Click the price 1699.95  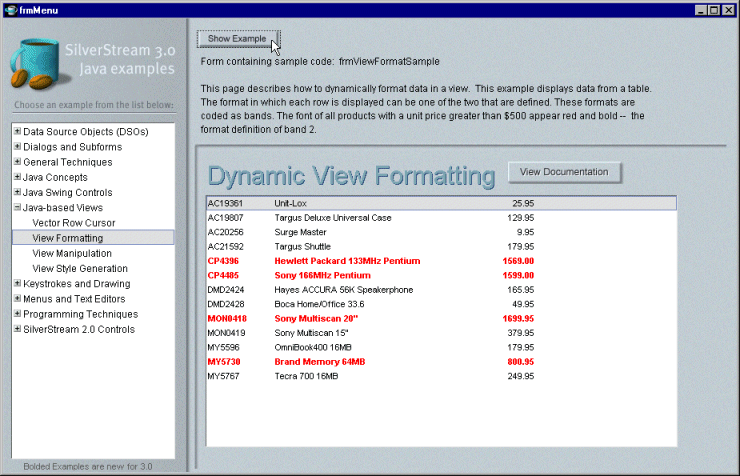tap(518, 318)
